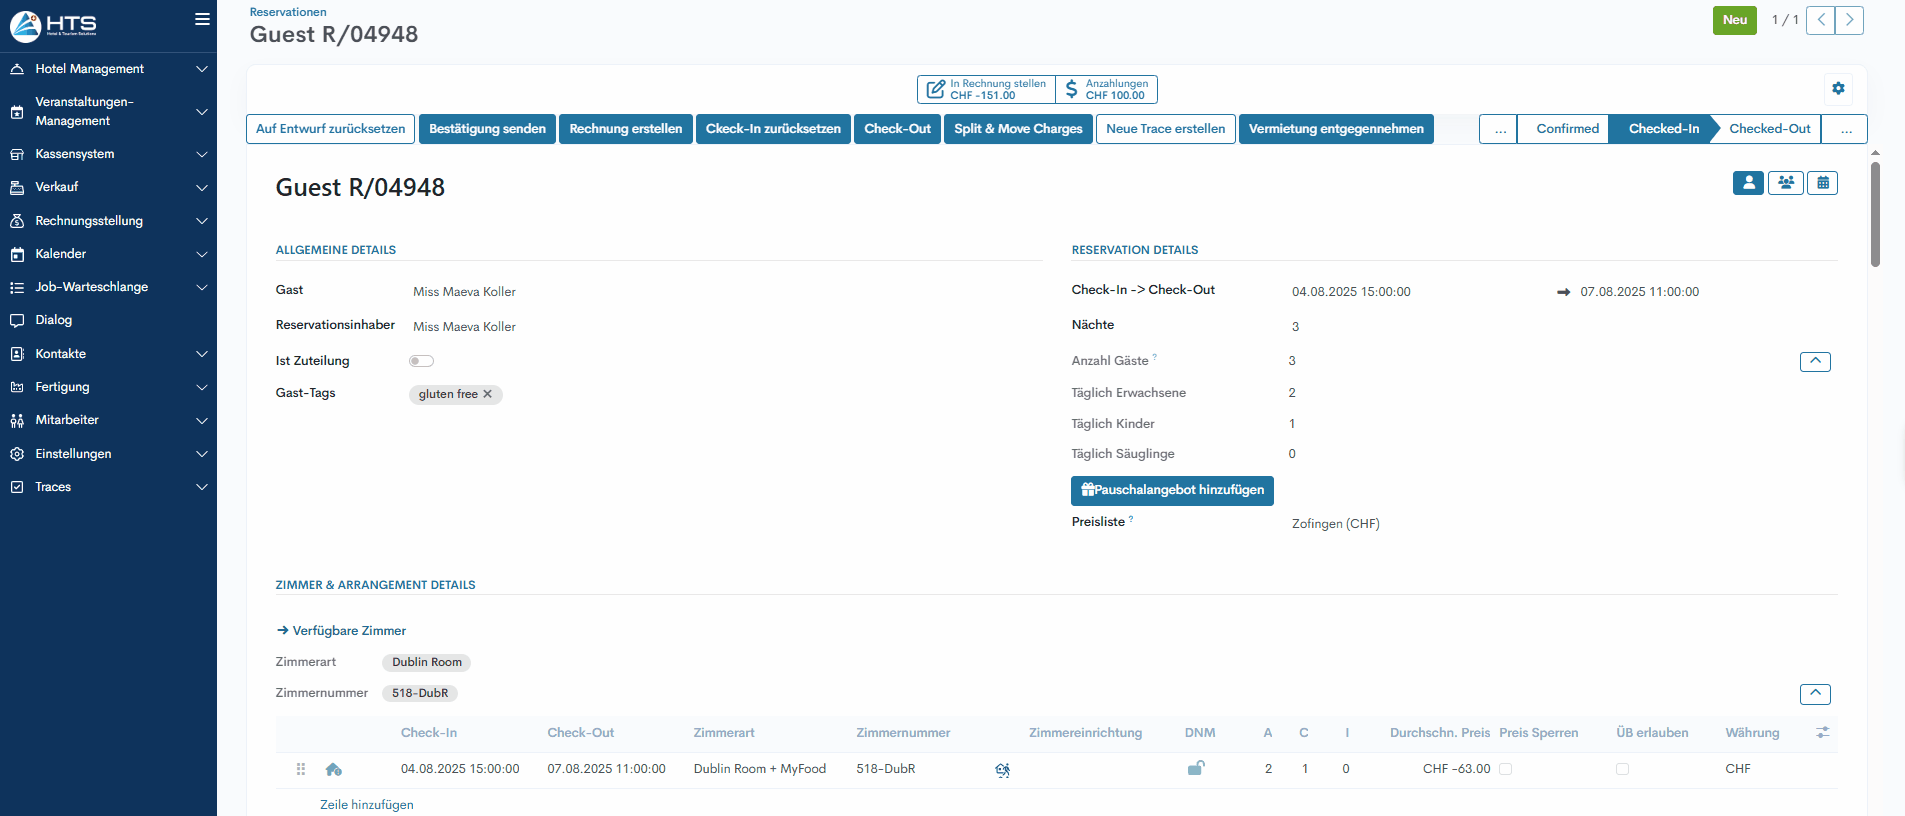Image resolution: width=1905 pixels, height=816 pixels.
Task: Click the Check-Out button
Action: click(897, 129)
